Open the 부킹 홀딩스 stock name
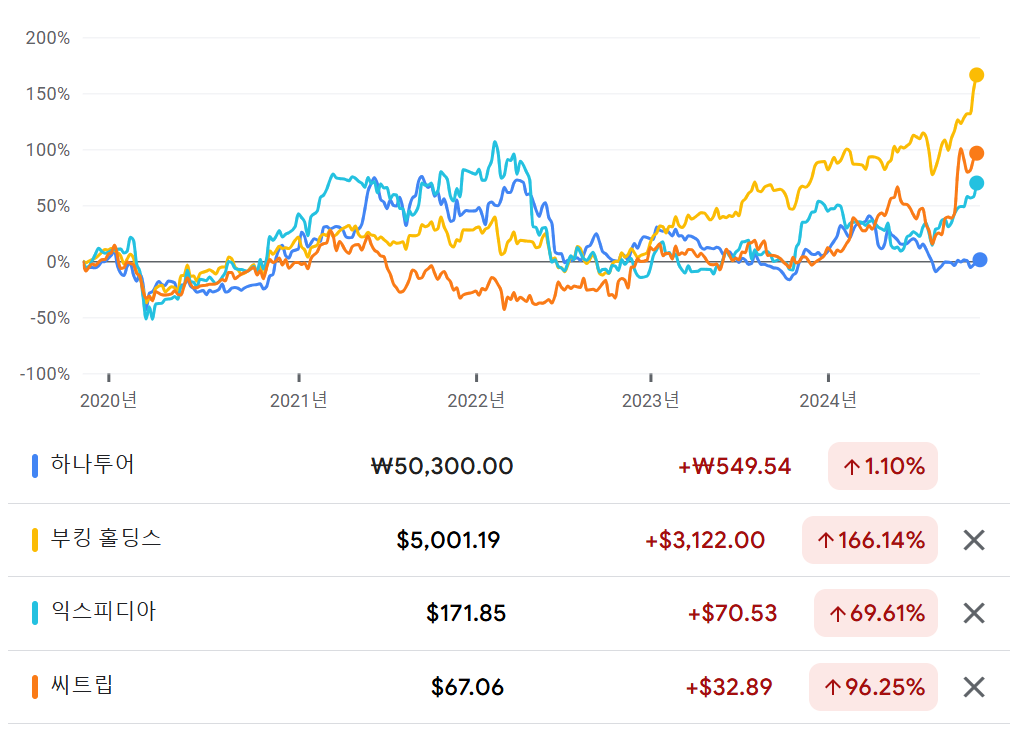Viewport: 1013px width, 731px height. click(106, 538)
